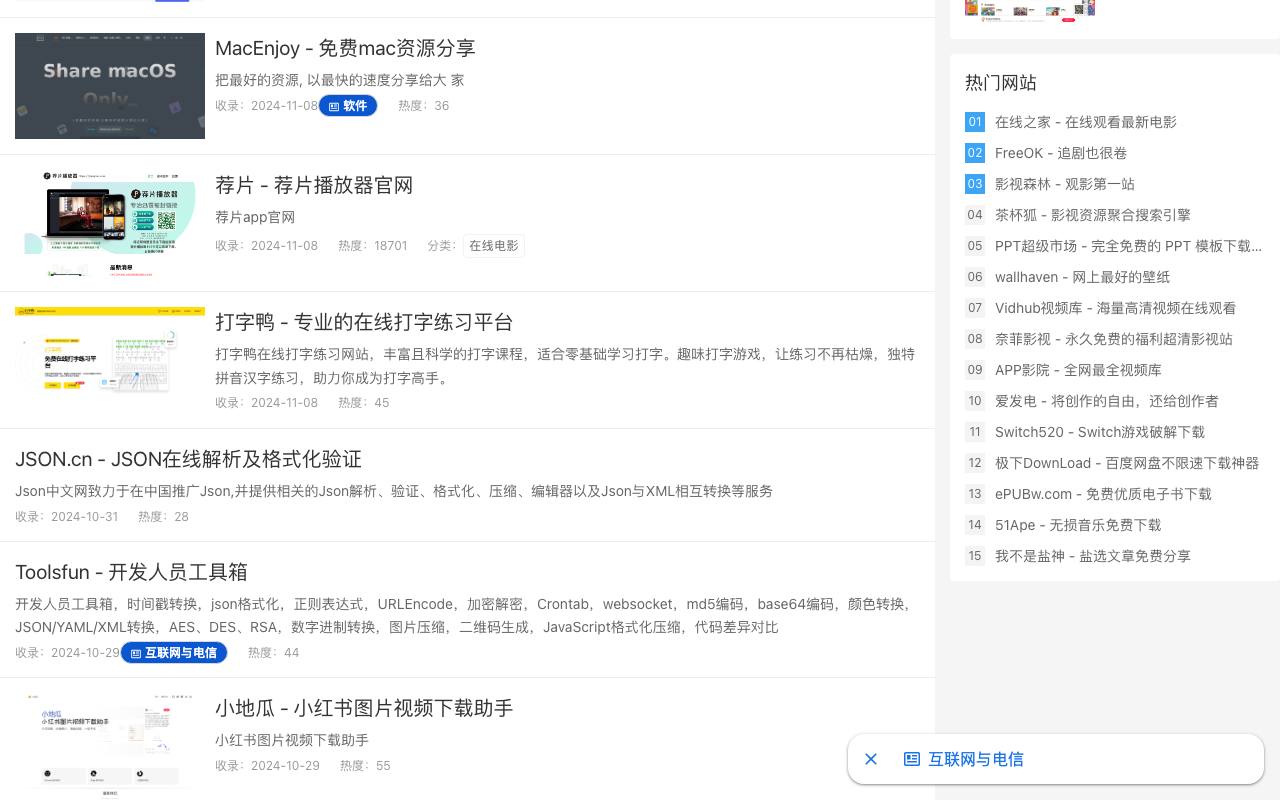Click the news icon in the floating bar
This screenshot has height=800, width=1280.
(x=912, y=759)
